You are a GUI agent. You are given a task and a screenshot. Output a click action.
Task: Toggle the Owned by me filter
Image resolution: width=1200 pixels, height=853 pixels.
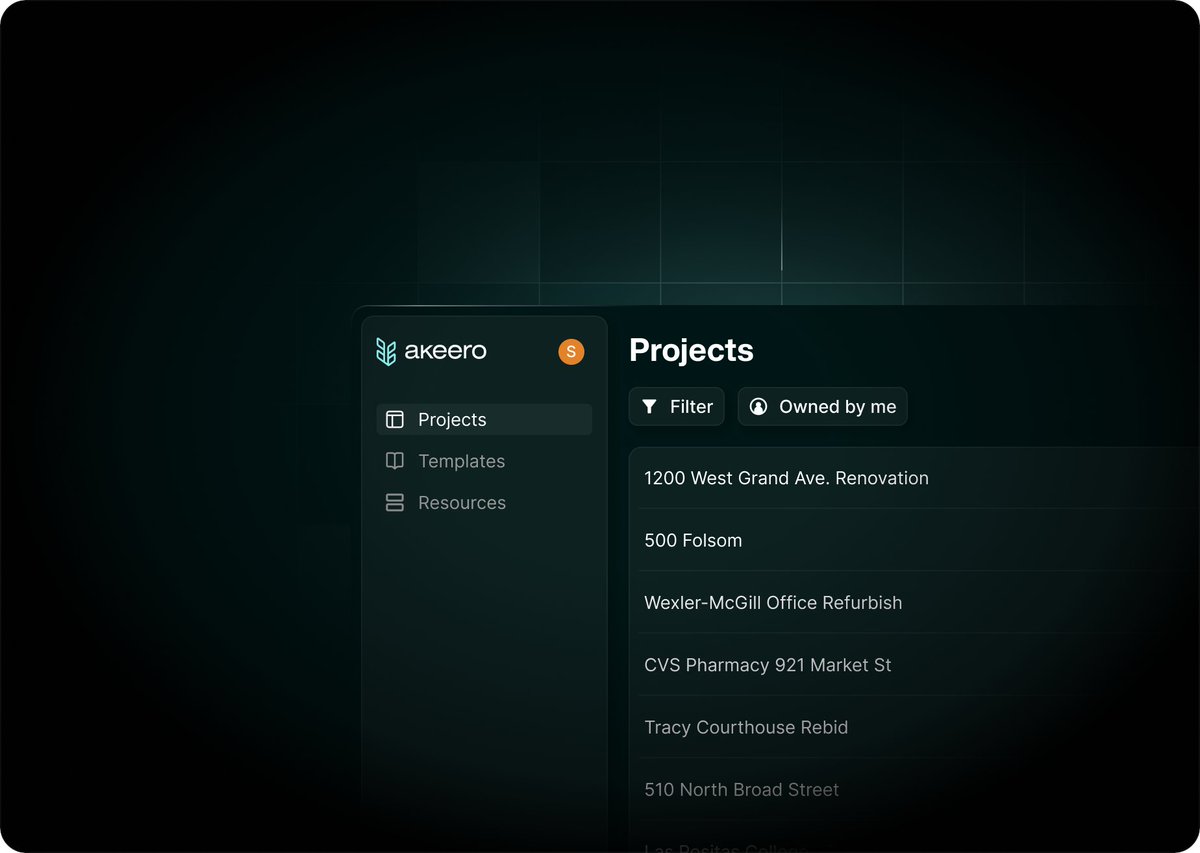822,406
